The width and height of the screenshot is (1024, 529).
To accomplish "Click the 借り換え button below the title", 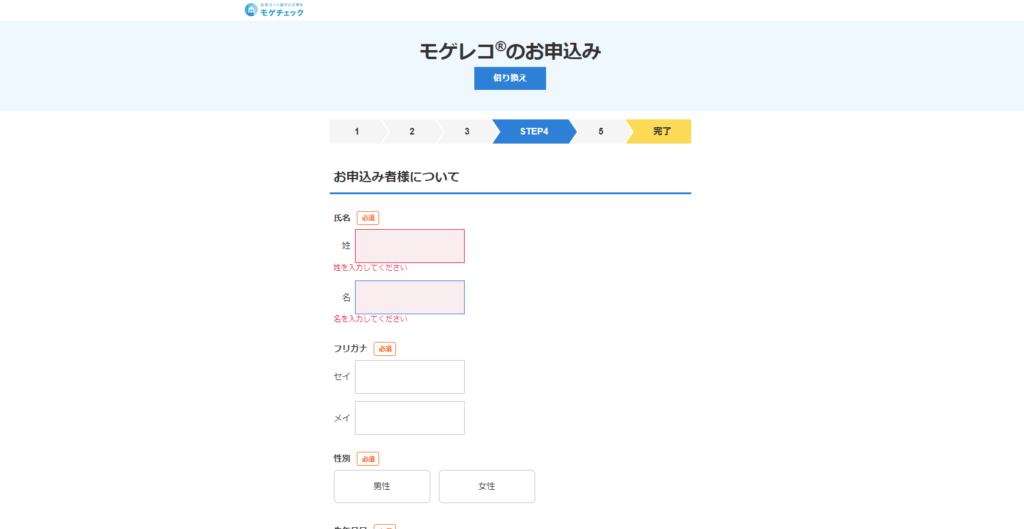I will (x=509, y=78).
